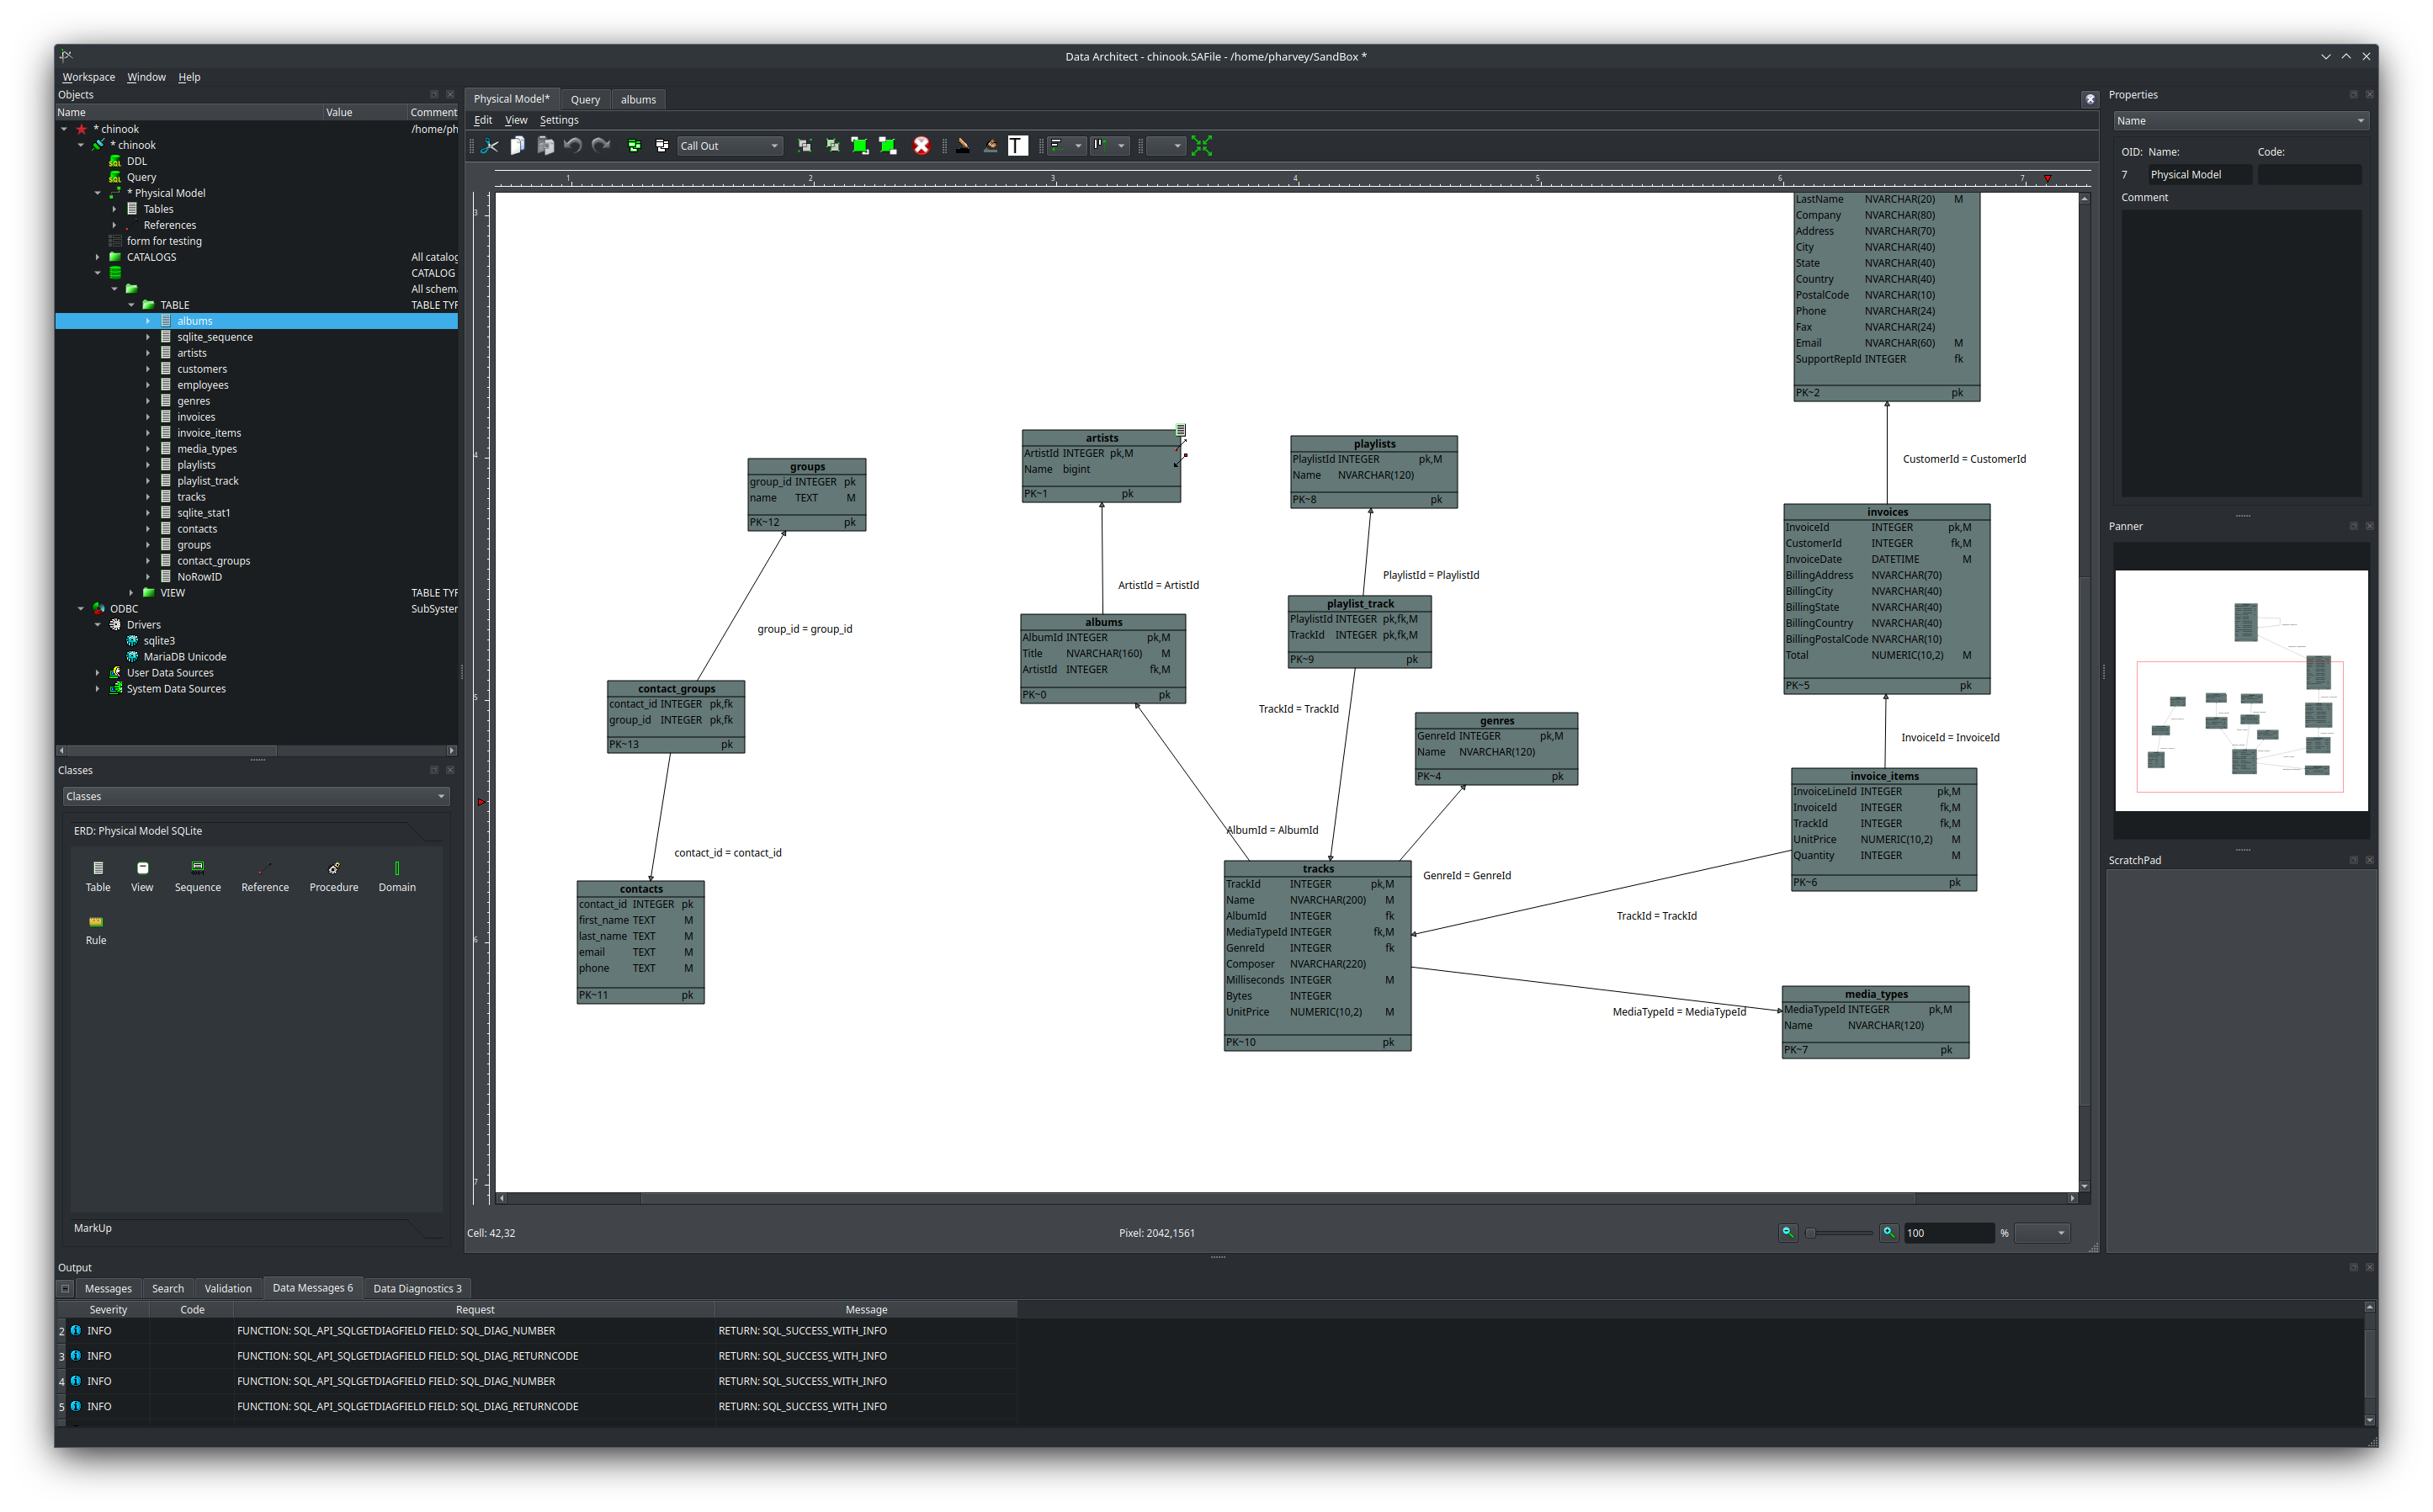
Task: Click the red delete icon in the toolbar
Action: point(921,145)
